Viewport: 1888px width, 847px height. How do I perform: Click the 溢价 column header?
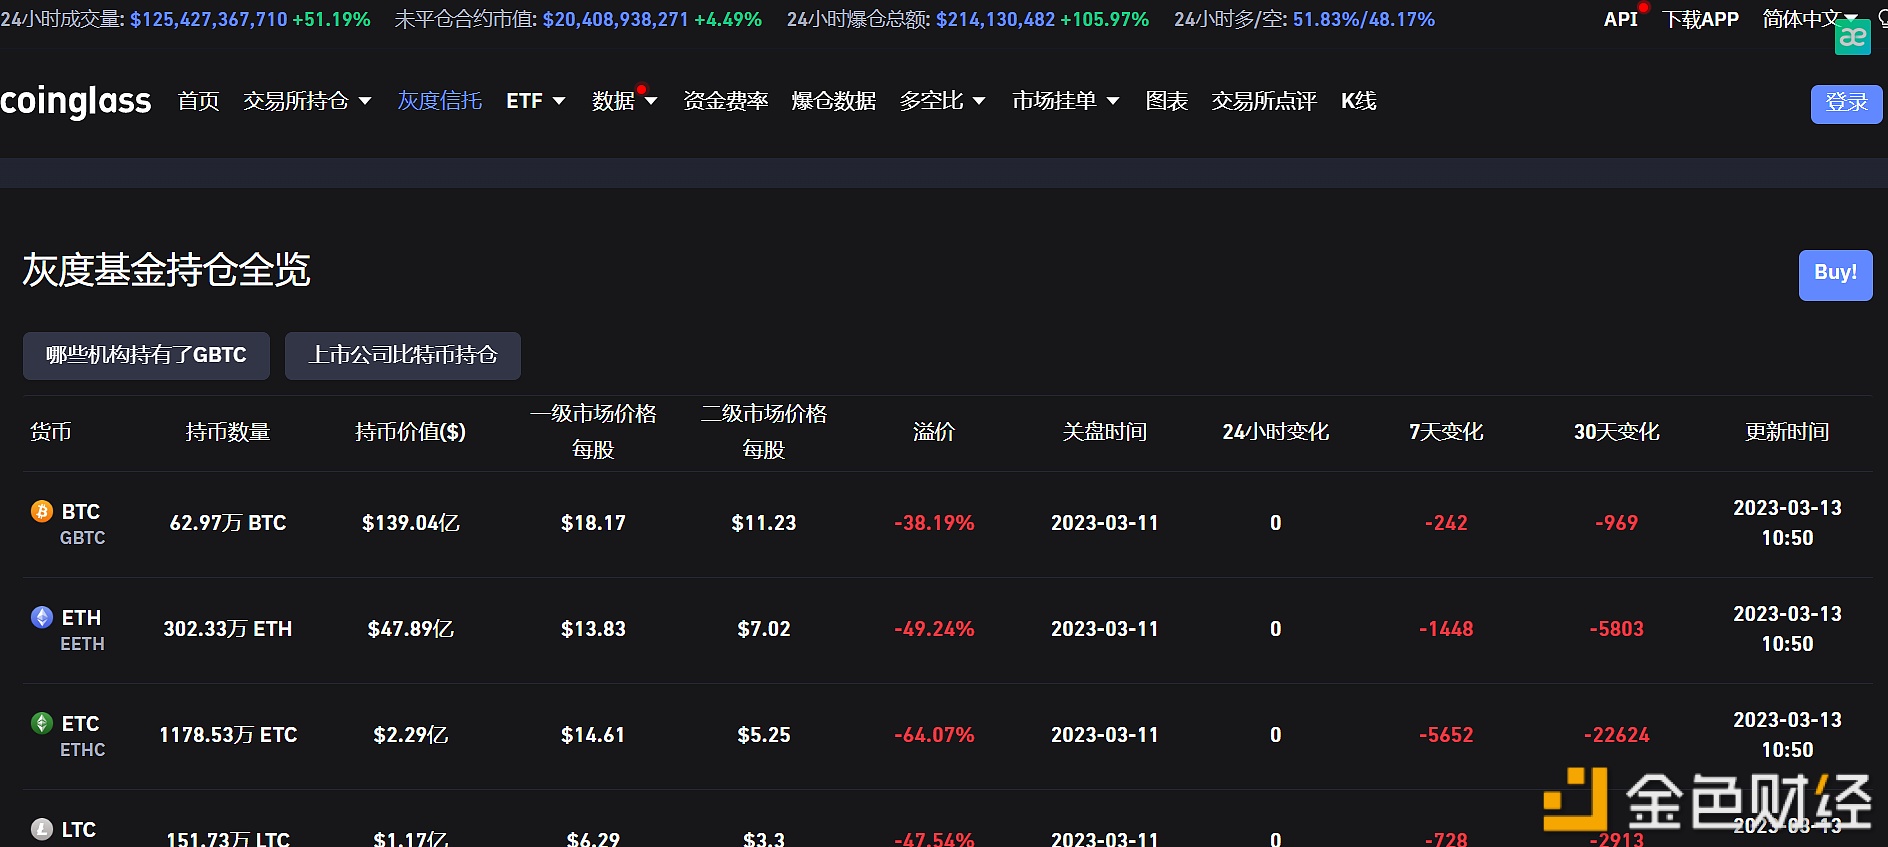(934, 432)
